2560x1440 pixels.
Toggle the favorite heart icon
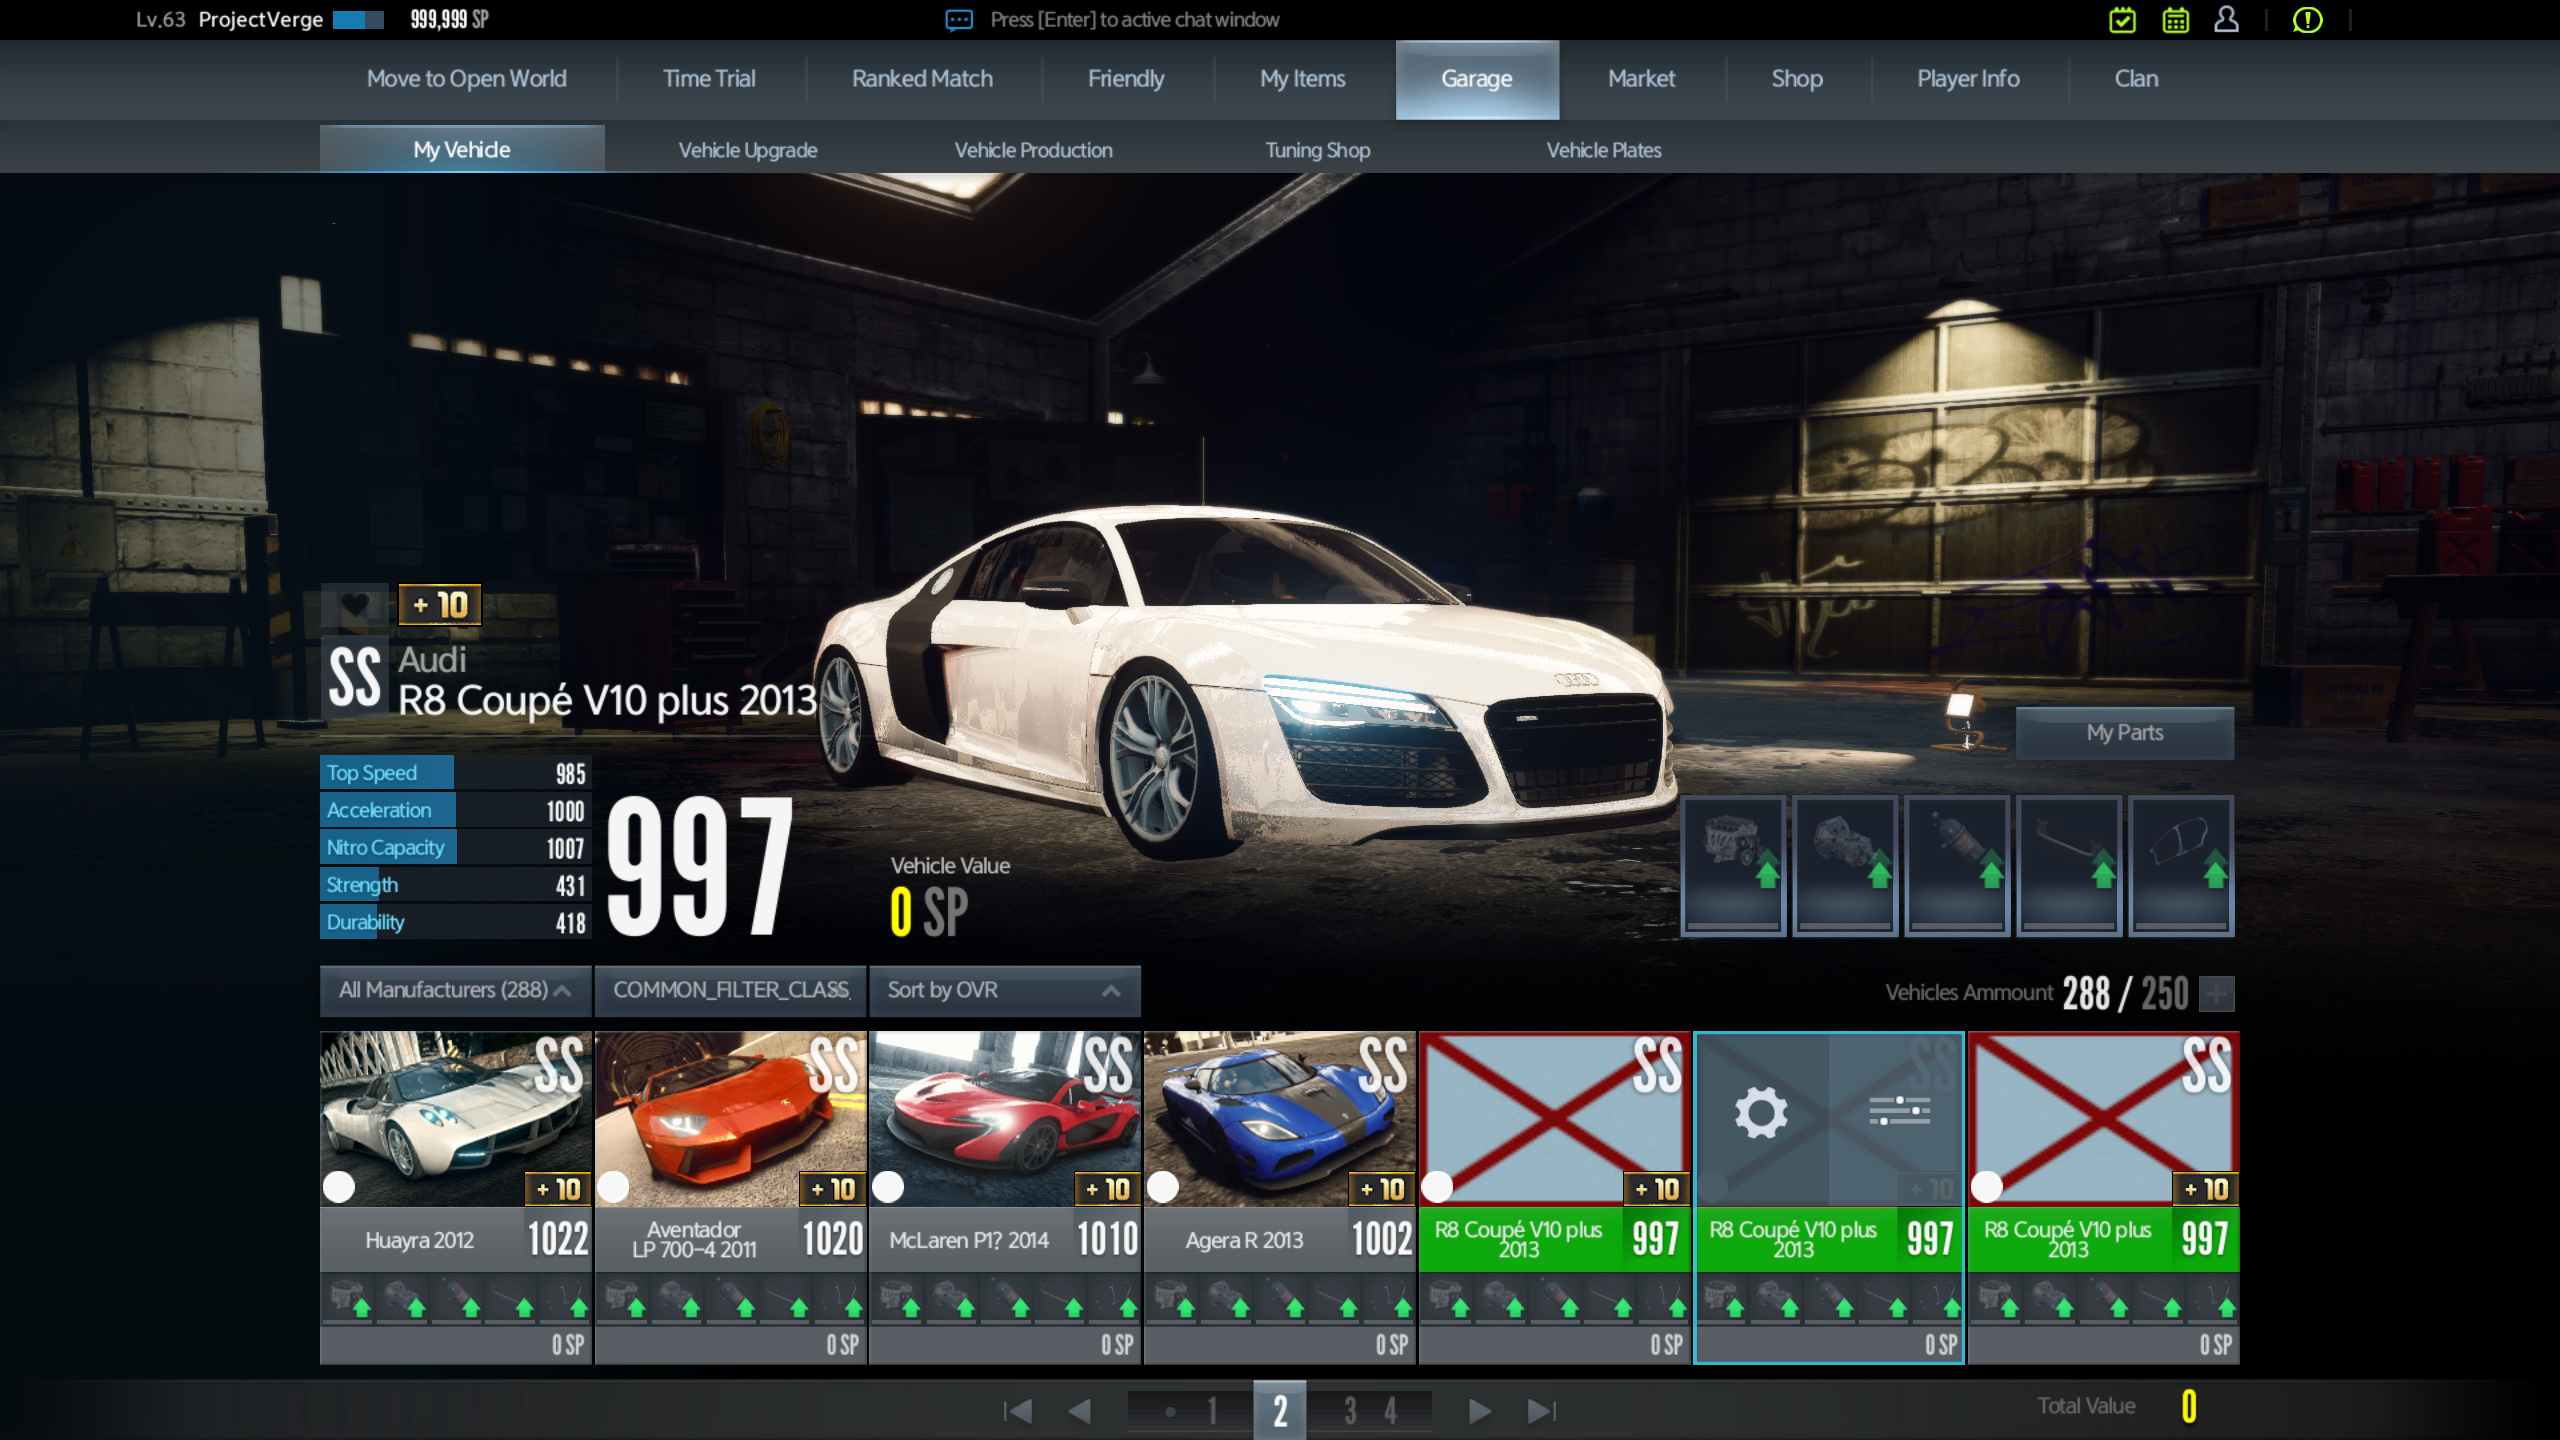[354, 605]
